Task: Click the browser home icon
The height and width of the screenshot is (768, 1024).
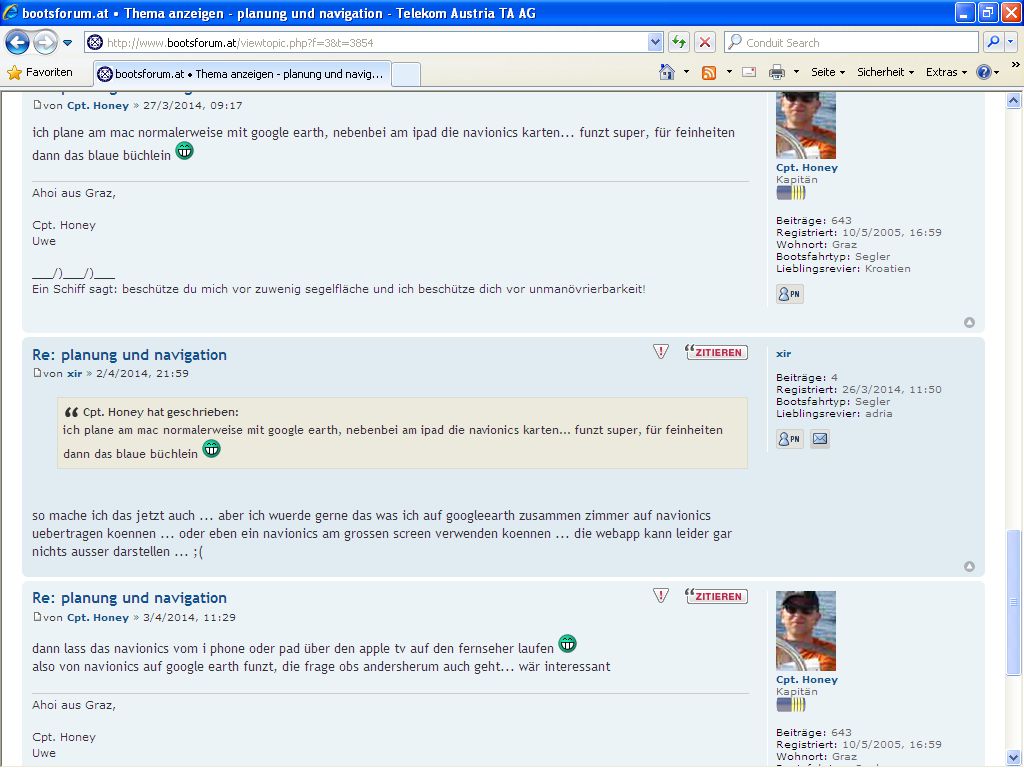Action: pyautogui.click(x=667, y=72)
